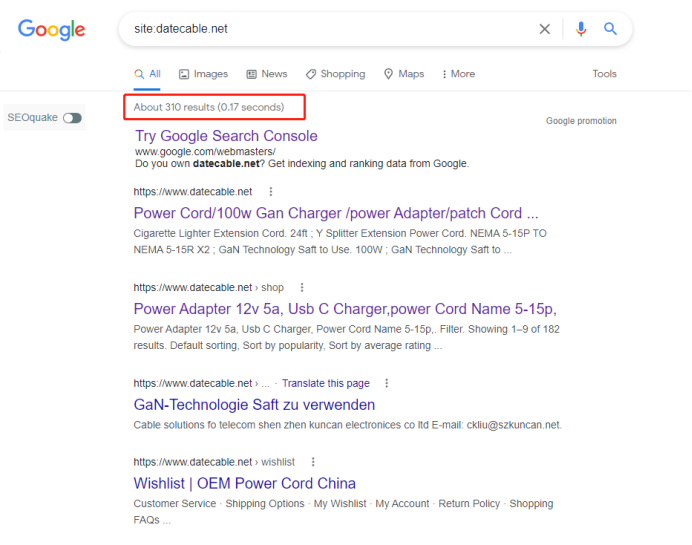Click the https://www.datecable.net › shop breadcrumb
Screen dimensions: 692x545
[208, 287]
